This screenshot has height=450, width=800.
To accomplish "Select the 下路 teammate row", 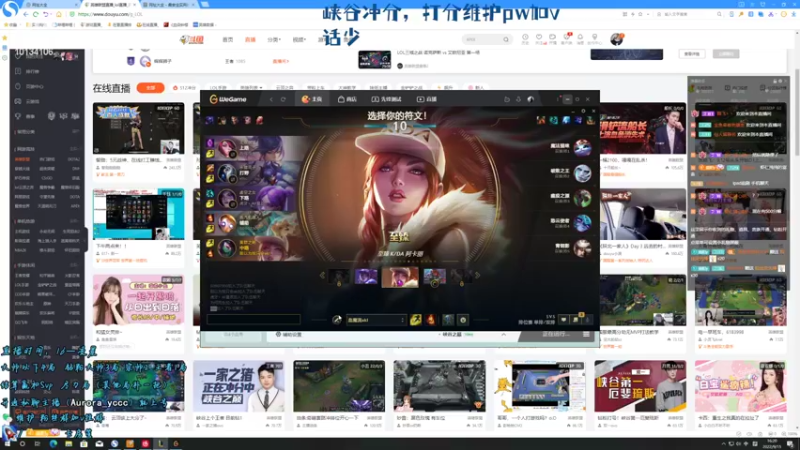I will tap(253, 198).
